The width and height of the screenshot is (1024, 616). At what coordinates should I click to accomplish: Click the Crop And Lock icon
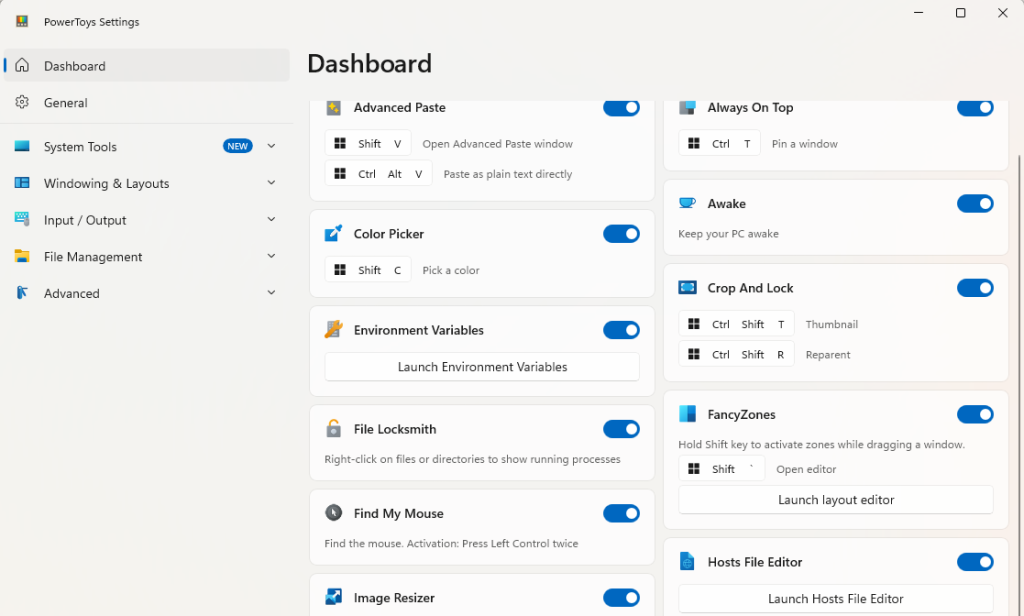pyautogui.click(x=687, y=287)
